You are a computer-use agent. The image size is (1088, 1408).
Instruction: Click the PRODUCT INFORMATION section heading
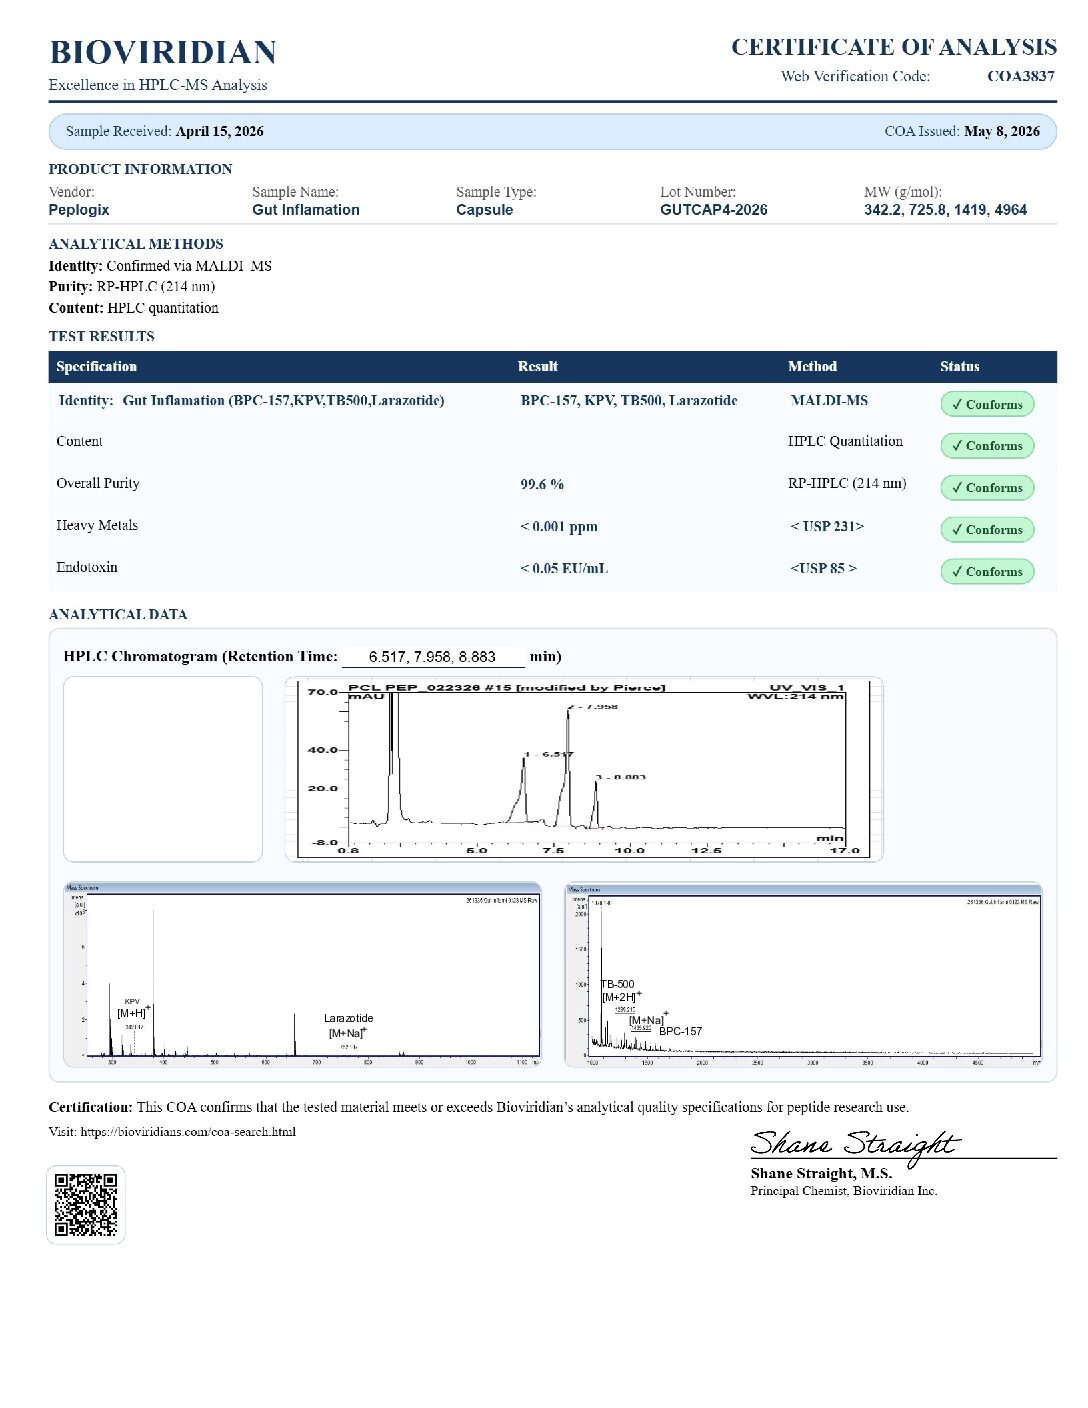pos(140,169)
